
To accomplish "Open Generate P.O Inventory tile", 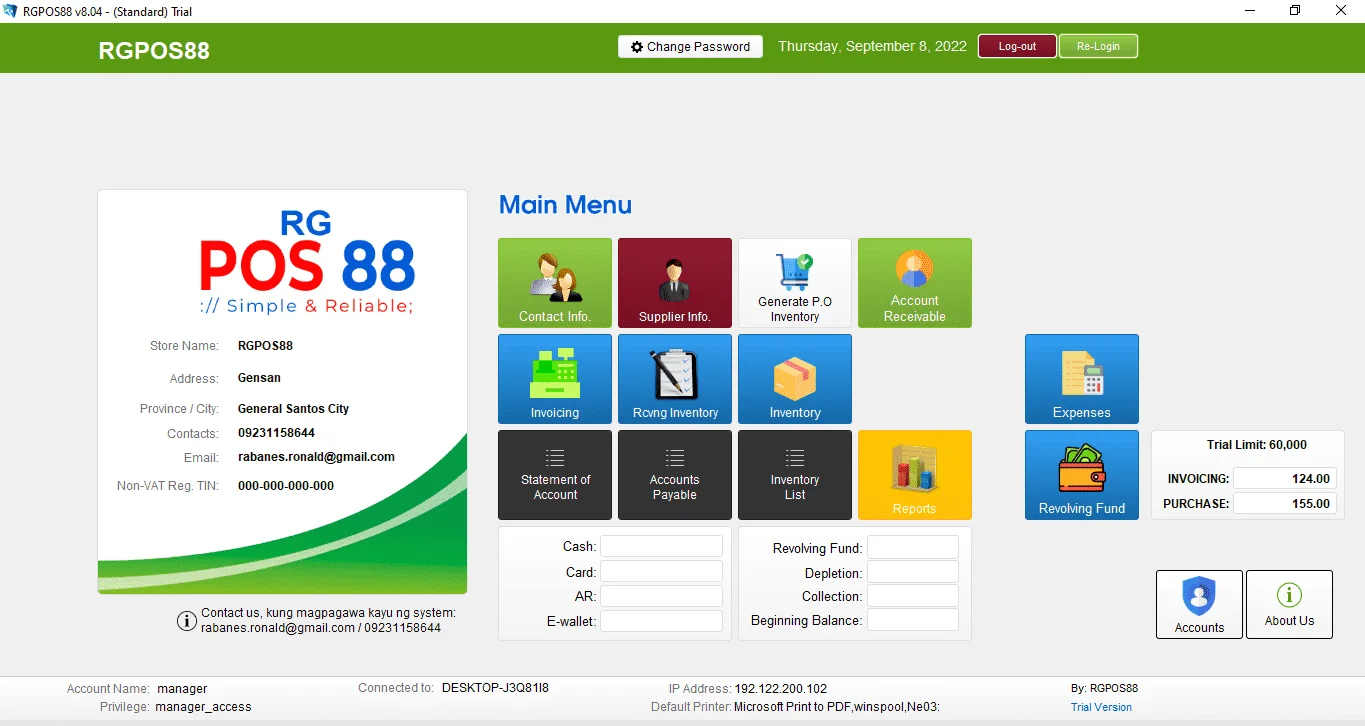I will [795, 283].
